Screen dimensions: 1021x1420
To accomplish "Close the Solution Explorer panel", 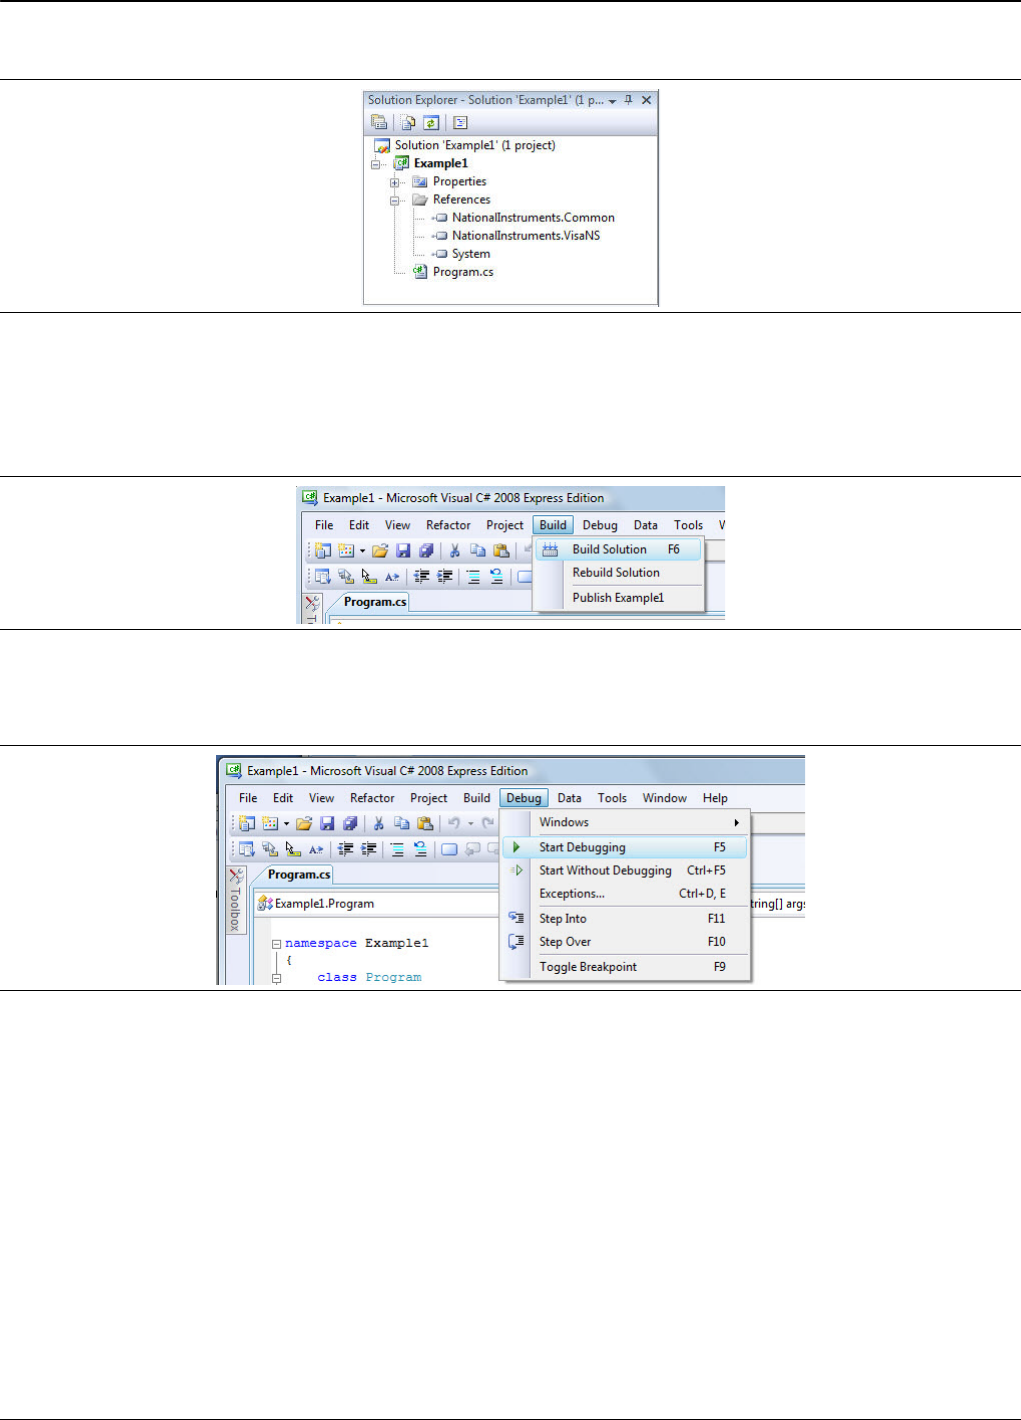I will pyautogui.click(x=647, y=100).
